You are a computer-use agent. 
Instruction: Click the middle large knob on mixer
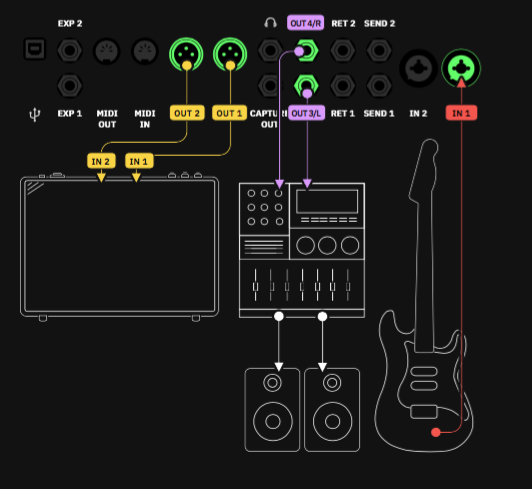coord(327,245)
